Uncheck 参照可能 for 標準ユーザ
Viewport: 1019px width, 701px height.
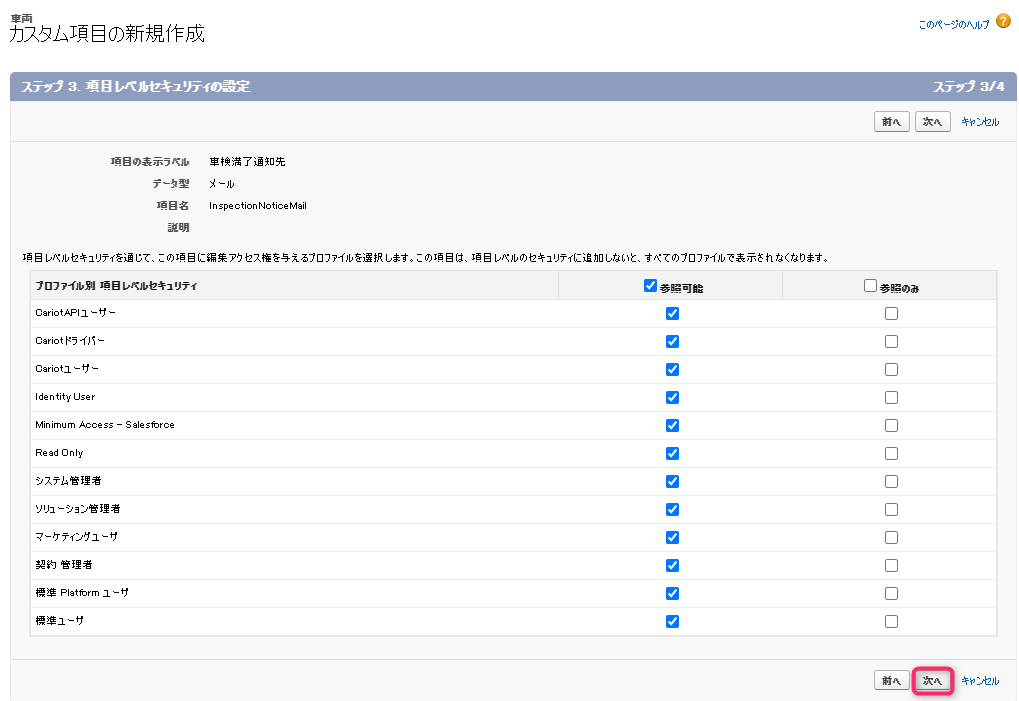tap(672, 621)
